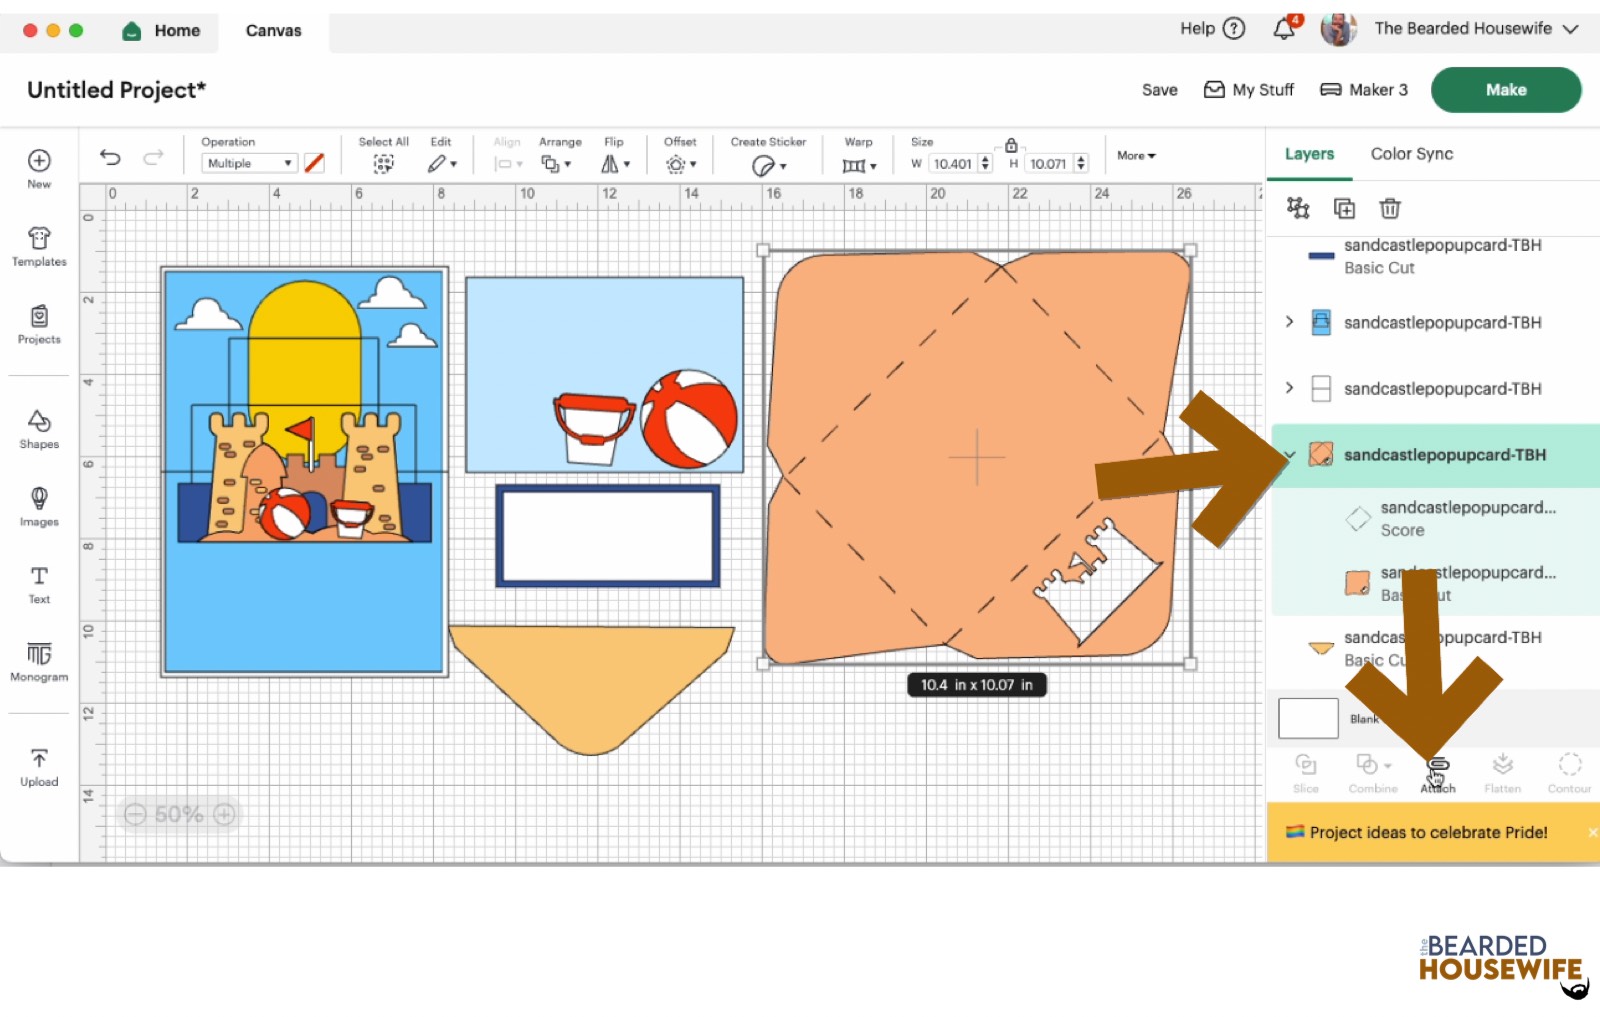Select the highlighted sandcastlepopupcard-TBH layer
Viewport: 1600px width, 1017px height.
tap(1435, 455)
